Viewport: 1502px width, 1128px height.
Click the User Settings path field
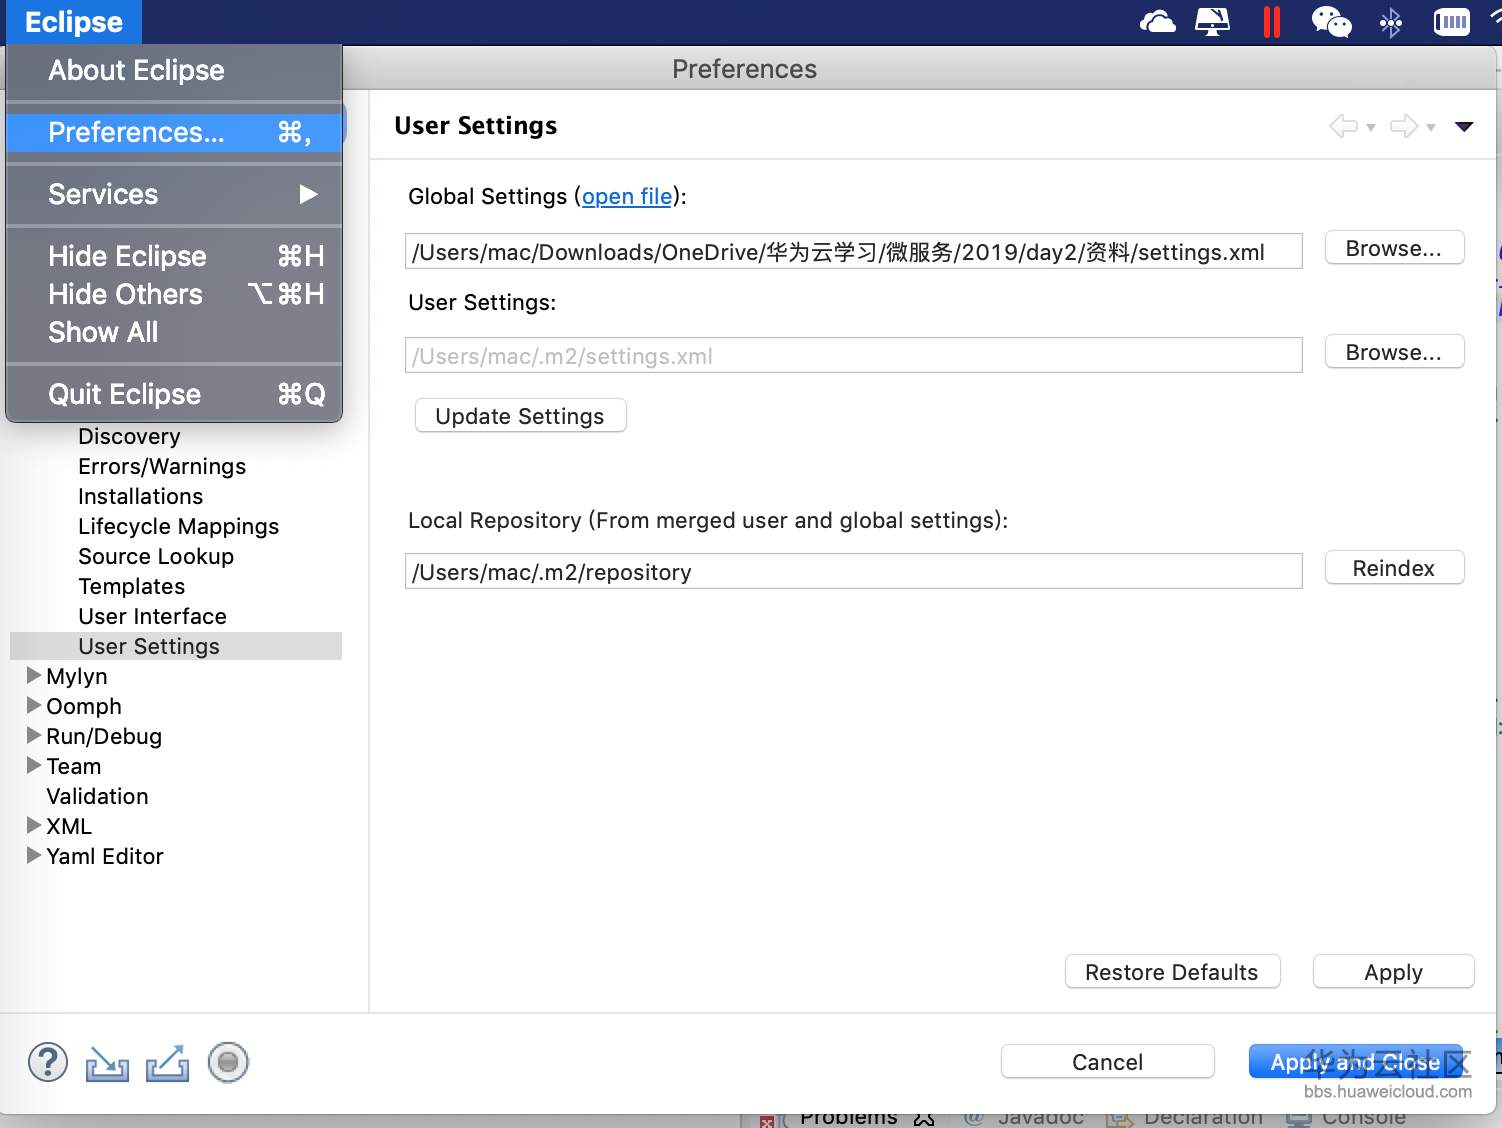point(853,356)
